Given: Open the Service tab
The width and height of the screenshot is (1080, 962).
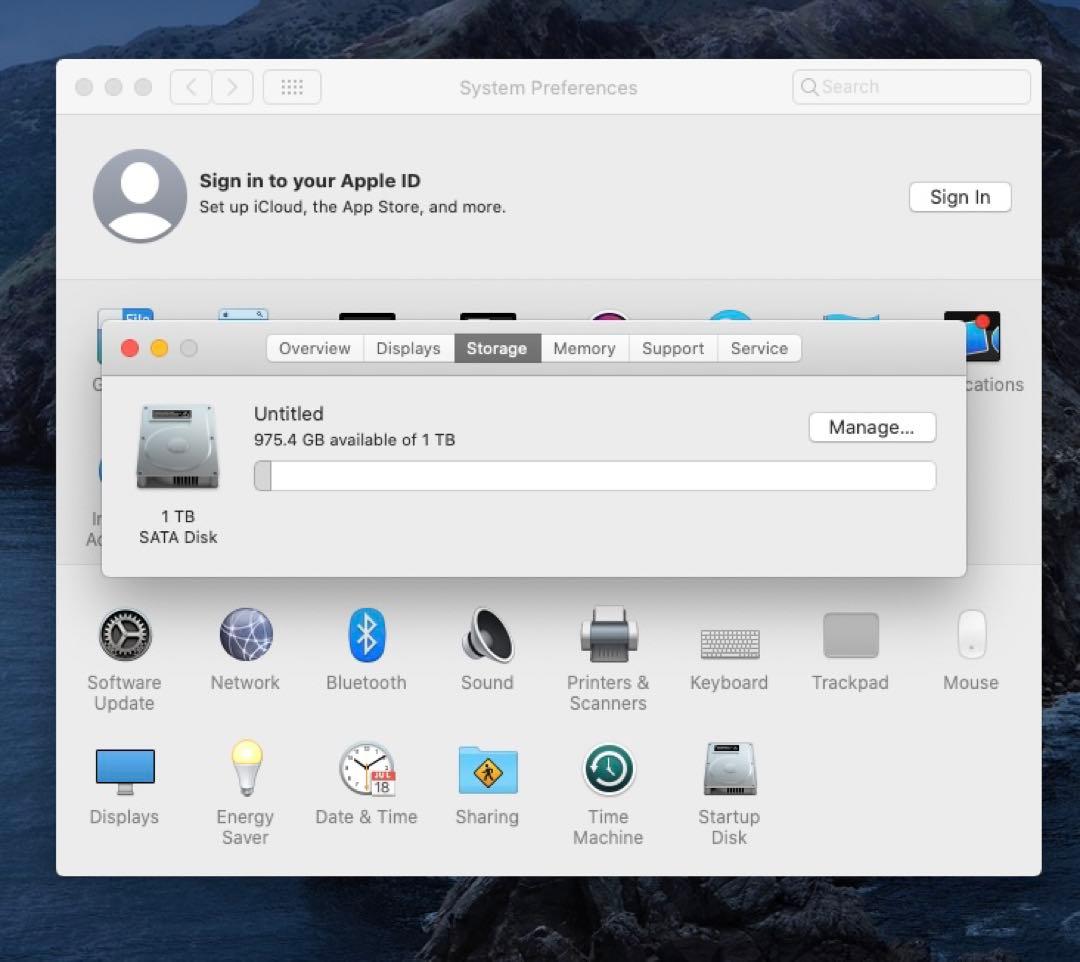Looking at the screenshot, I should point(759,348).
